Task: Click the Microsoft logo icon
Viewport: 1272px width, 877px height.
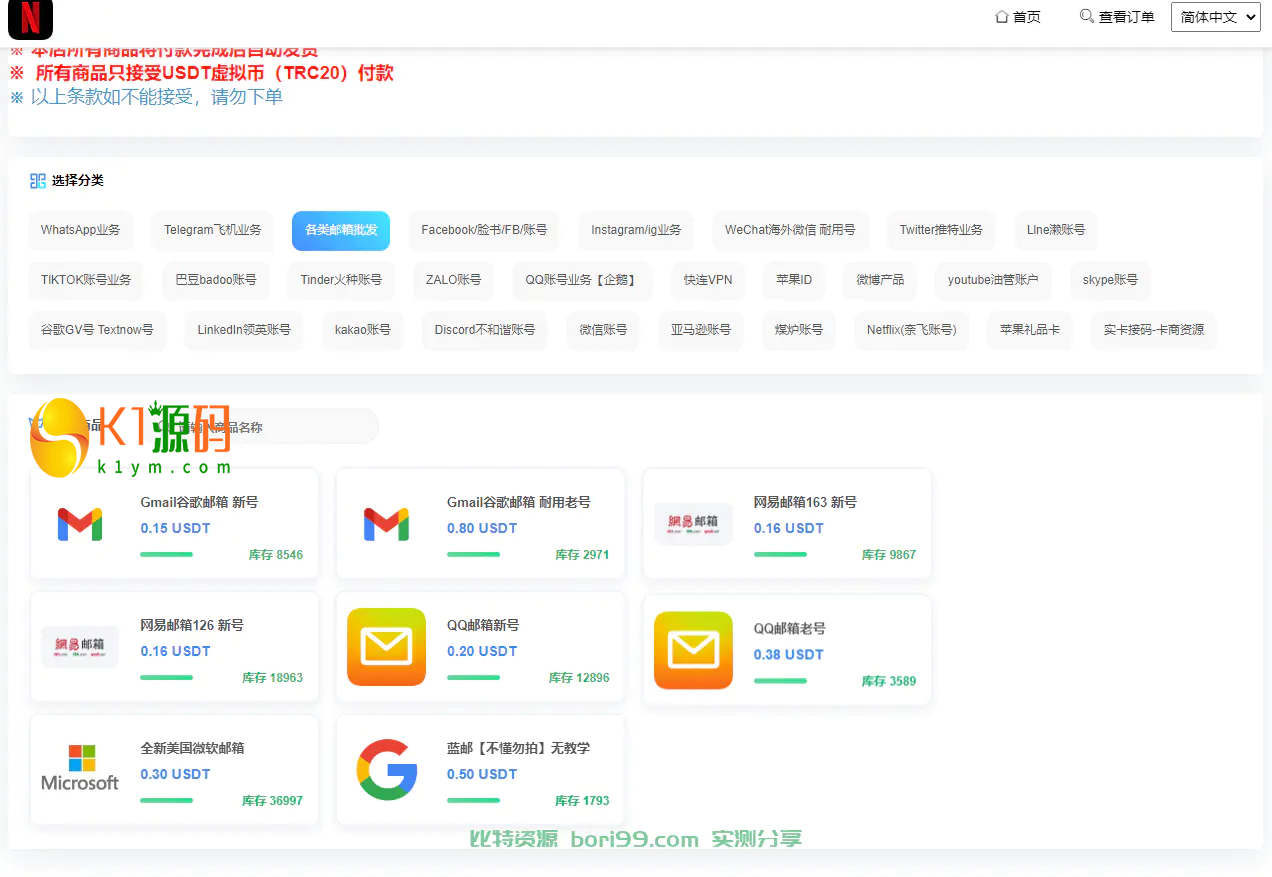Action: pyautogui.click(x=80, y=768)
